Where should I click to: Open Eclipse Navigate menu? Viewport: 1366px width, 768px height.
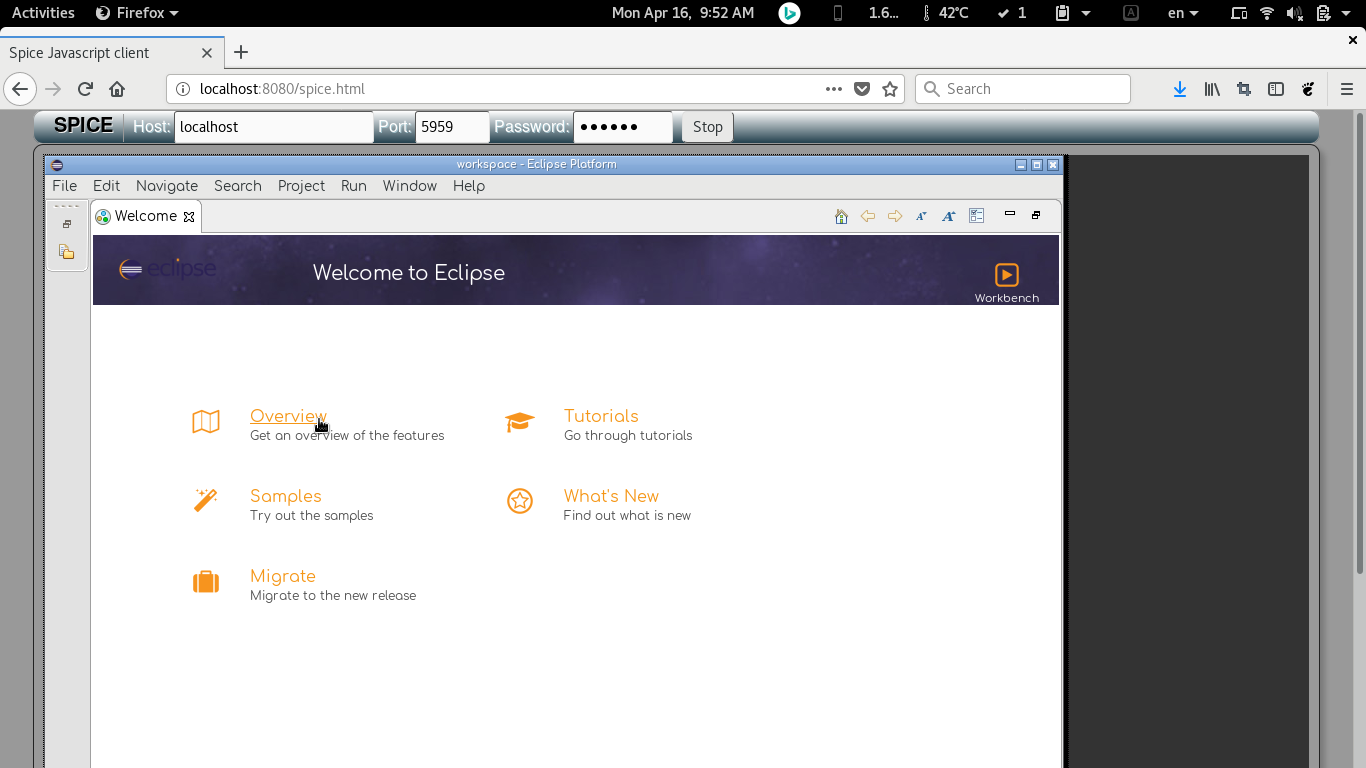(x=167, y=186)
